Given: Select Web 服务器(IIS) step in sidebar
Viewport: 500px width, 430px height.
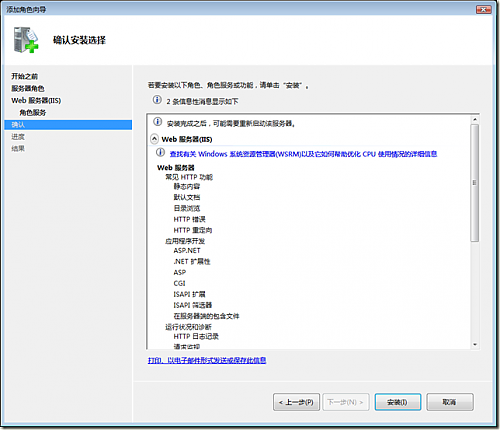Looking at the screenshot, I should click(x=36, y=100).
